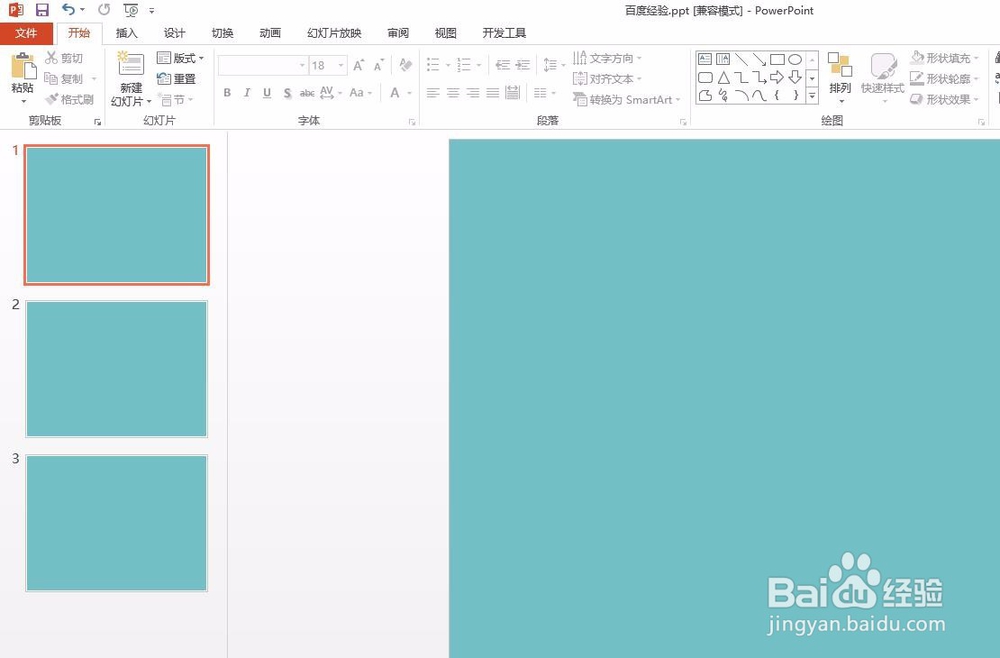Click 转换为 SmartArt button
This screenshot has width=1000, height=658.
click(626, 99)
